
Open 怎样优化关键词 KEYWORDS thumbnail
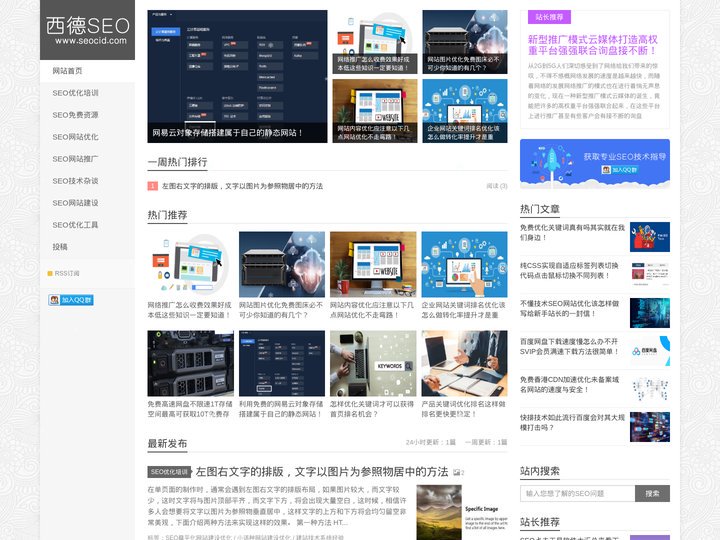pos(373,363)
